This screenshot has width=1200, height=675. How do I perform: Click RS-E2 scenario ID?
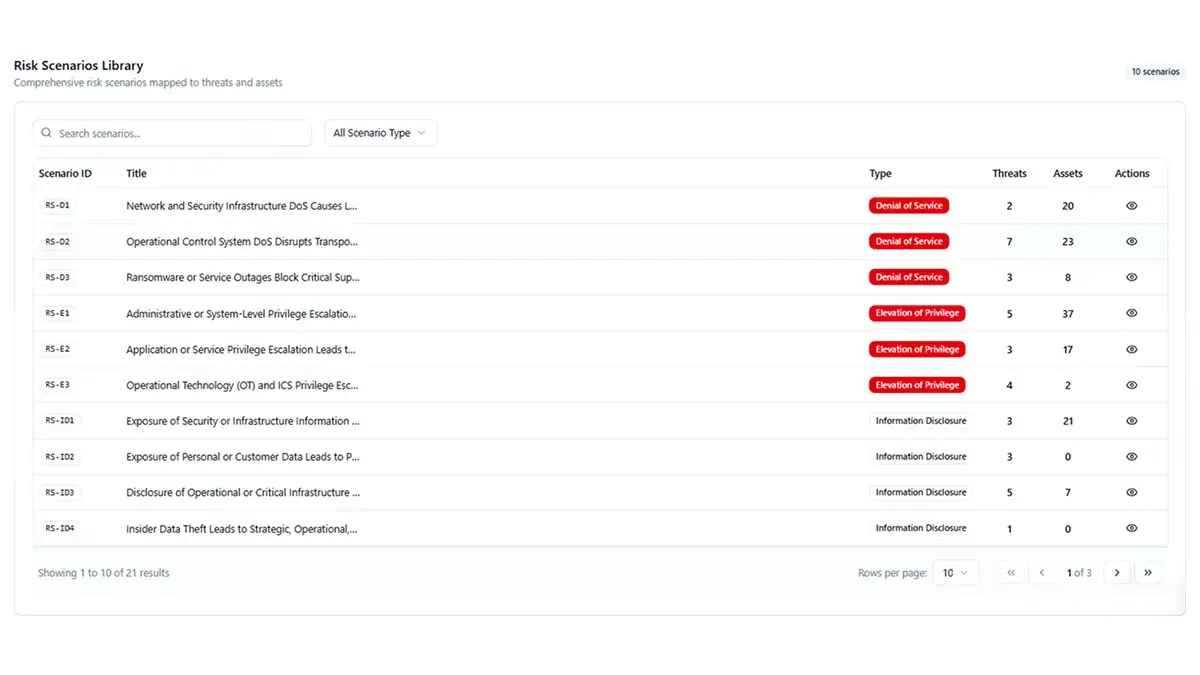(x=57, y=349)
